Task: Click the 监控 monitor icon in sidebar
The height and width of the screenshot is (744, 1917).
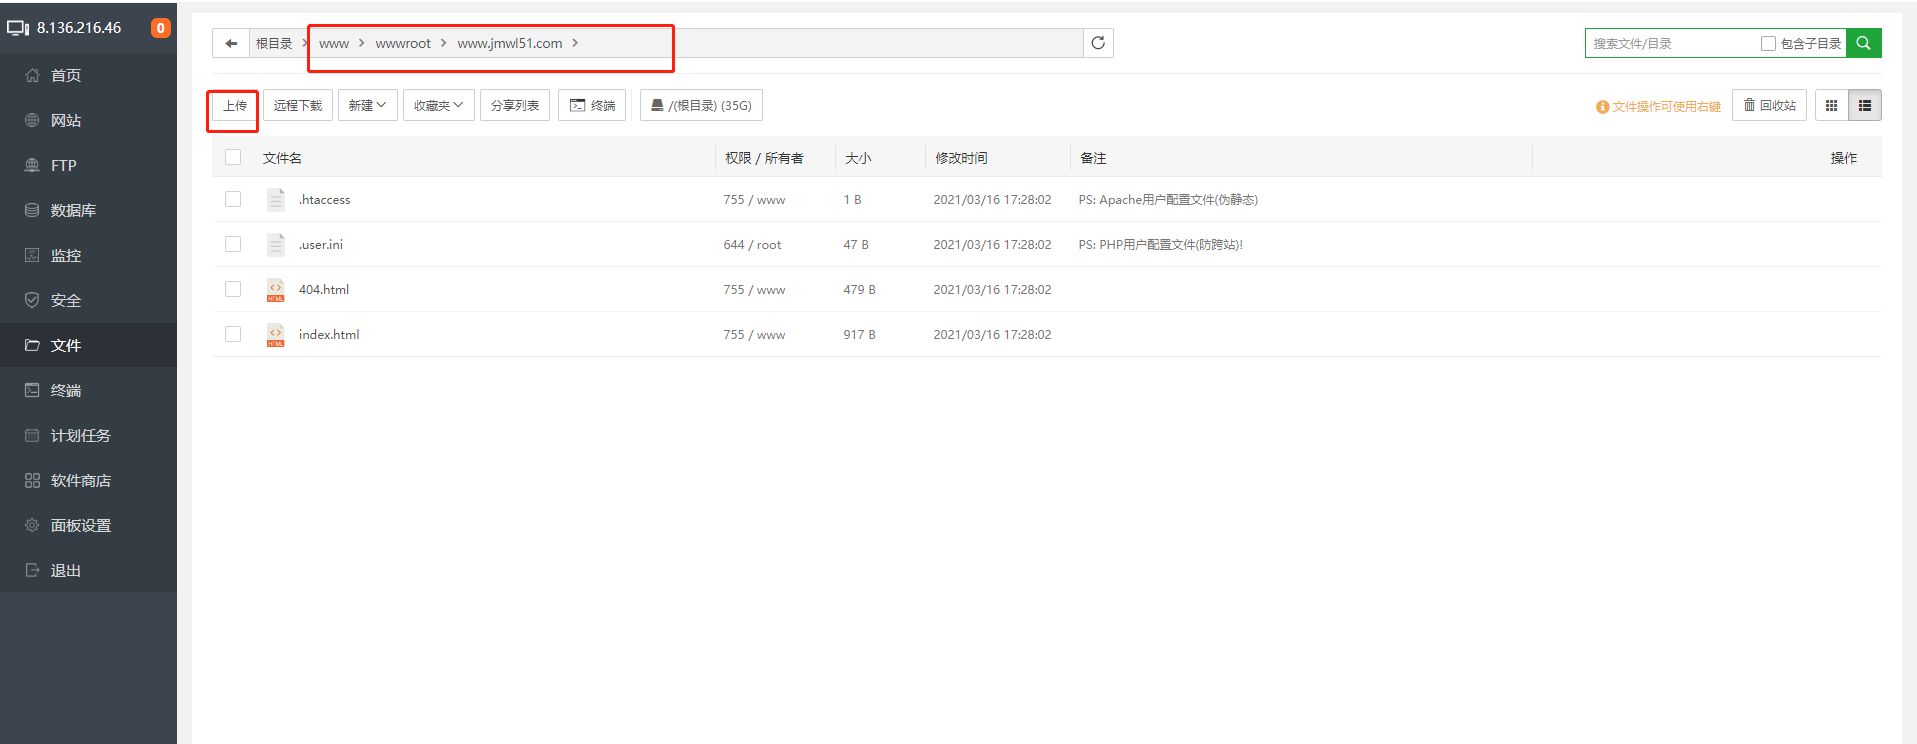Action: [32, 255]
